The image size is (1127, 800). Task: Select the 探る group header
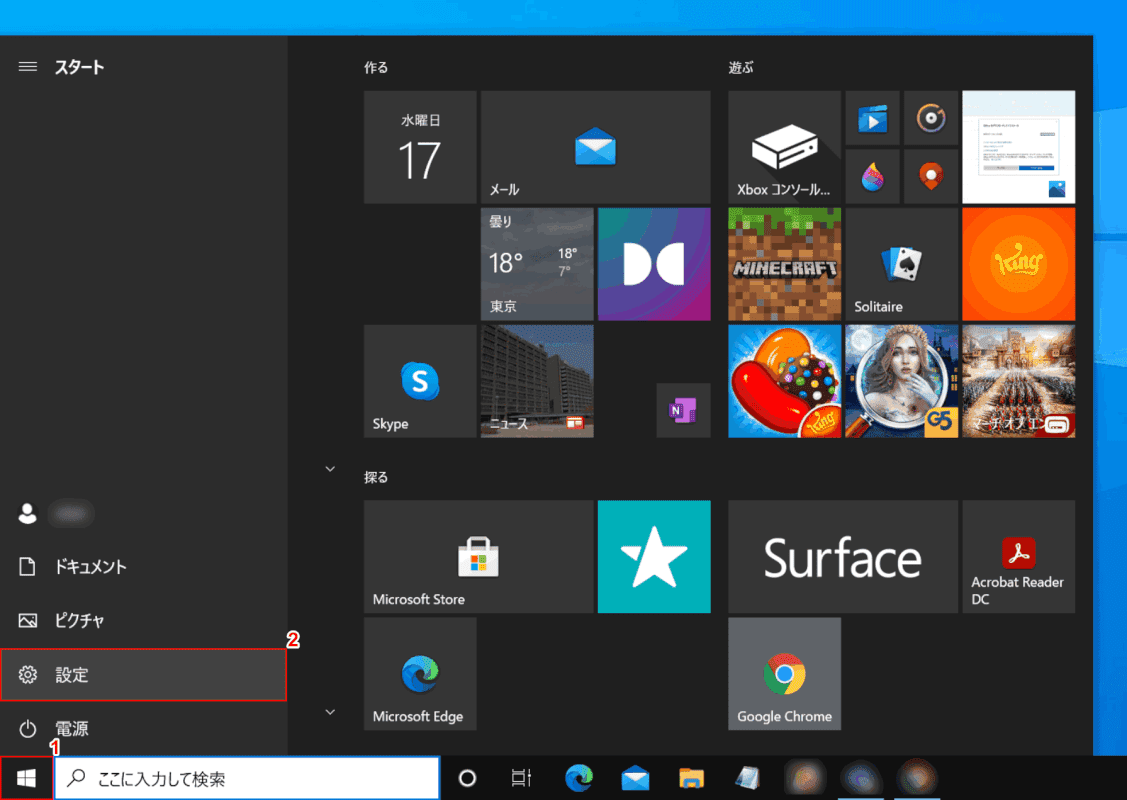(x=376, y=477)
